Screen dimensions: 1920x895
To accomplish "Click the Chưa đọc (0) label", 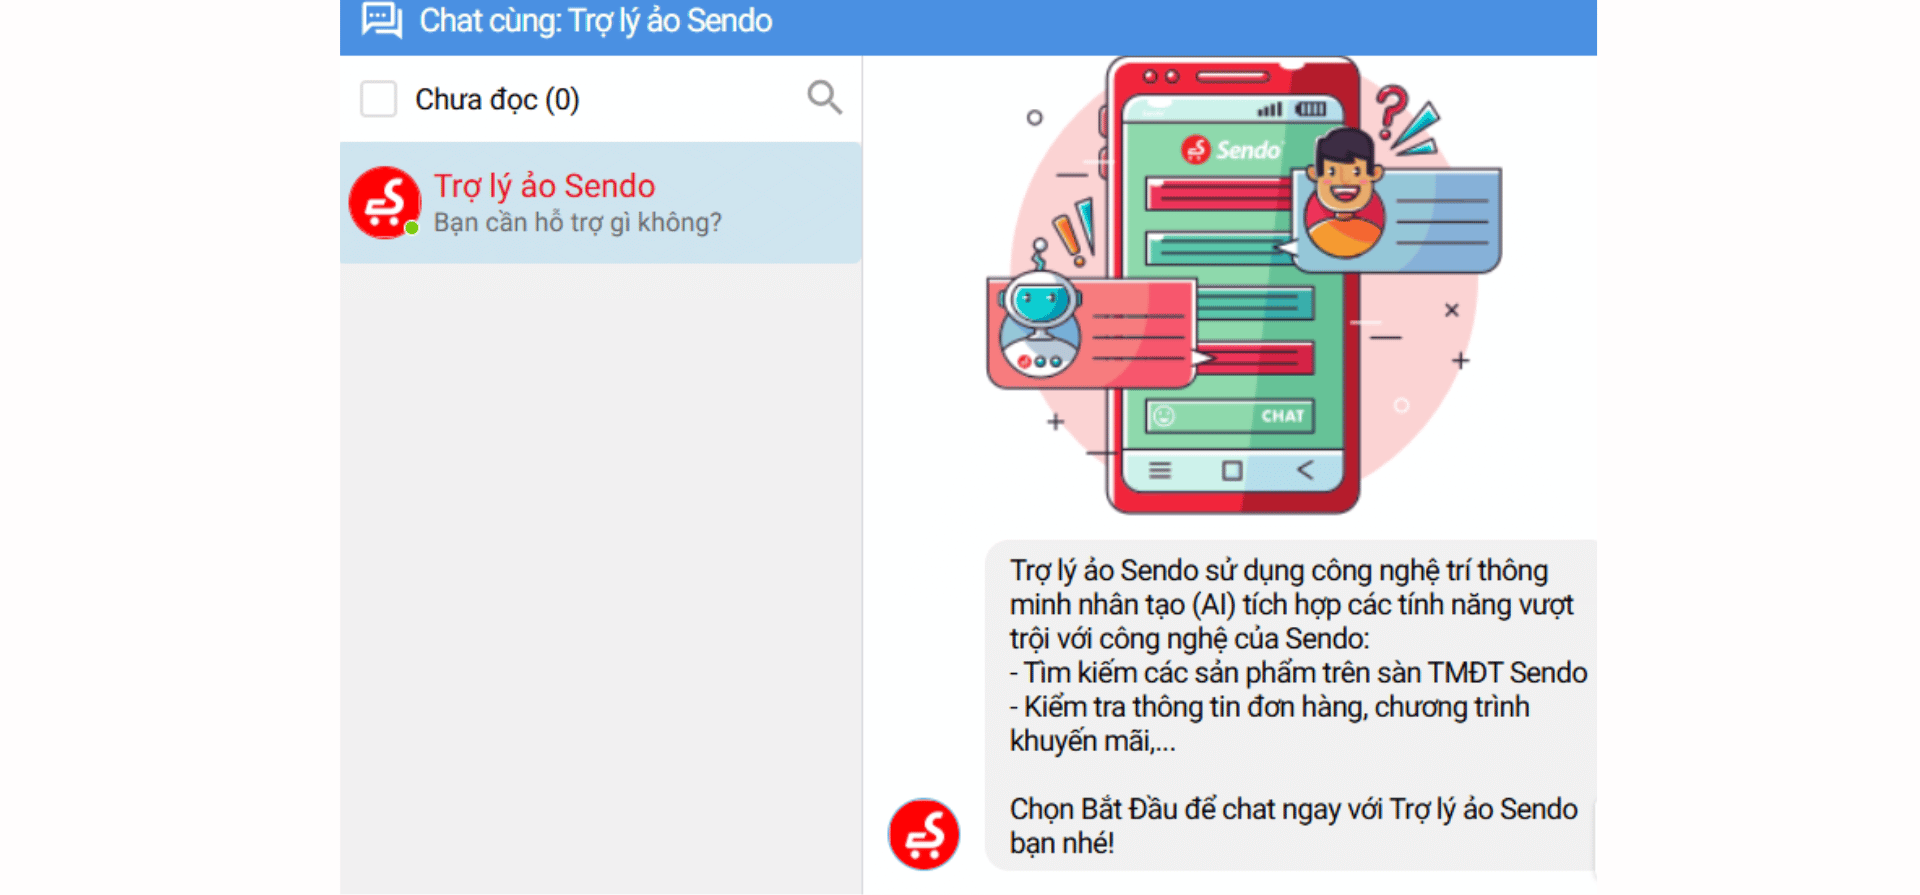I will (497, 100).
